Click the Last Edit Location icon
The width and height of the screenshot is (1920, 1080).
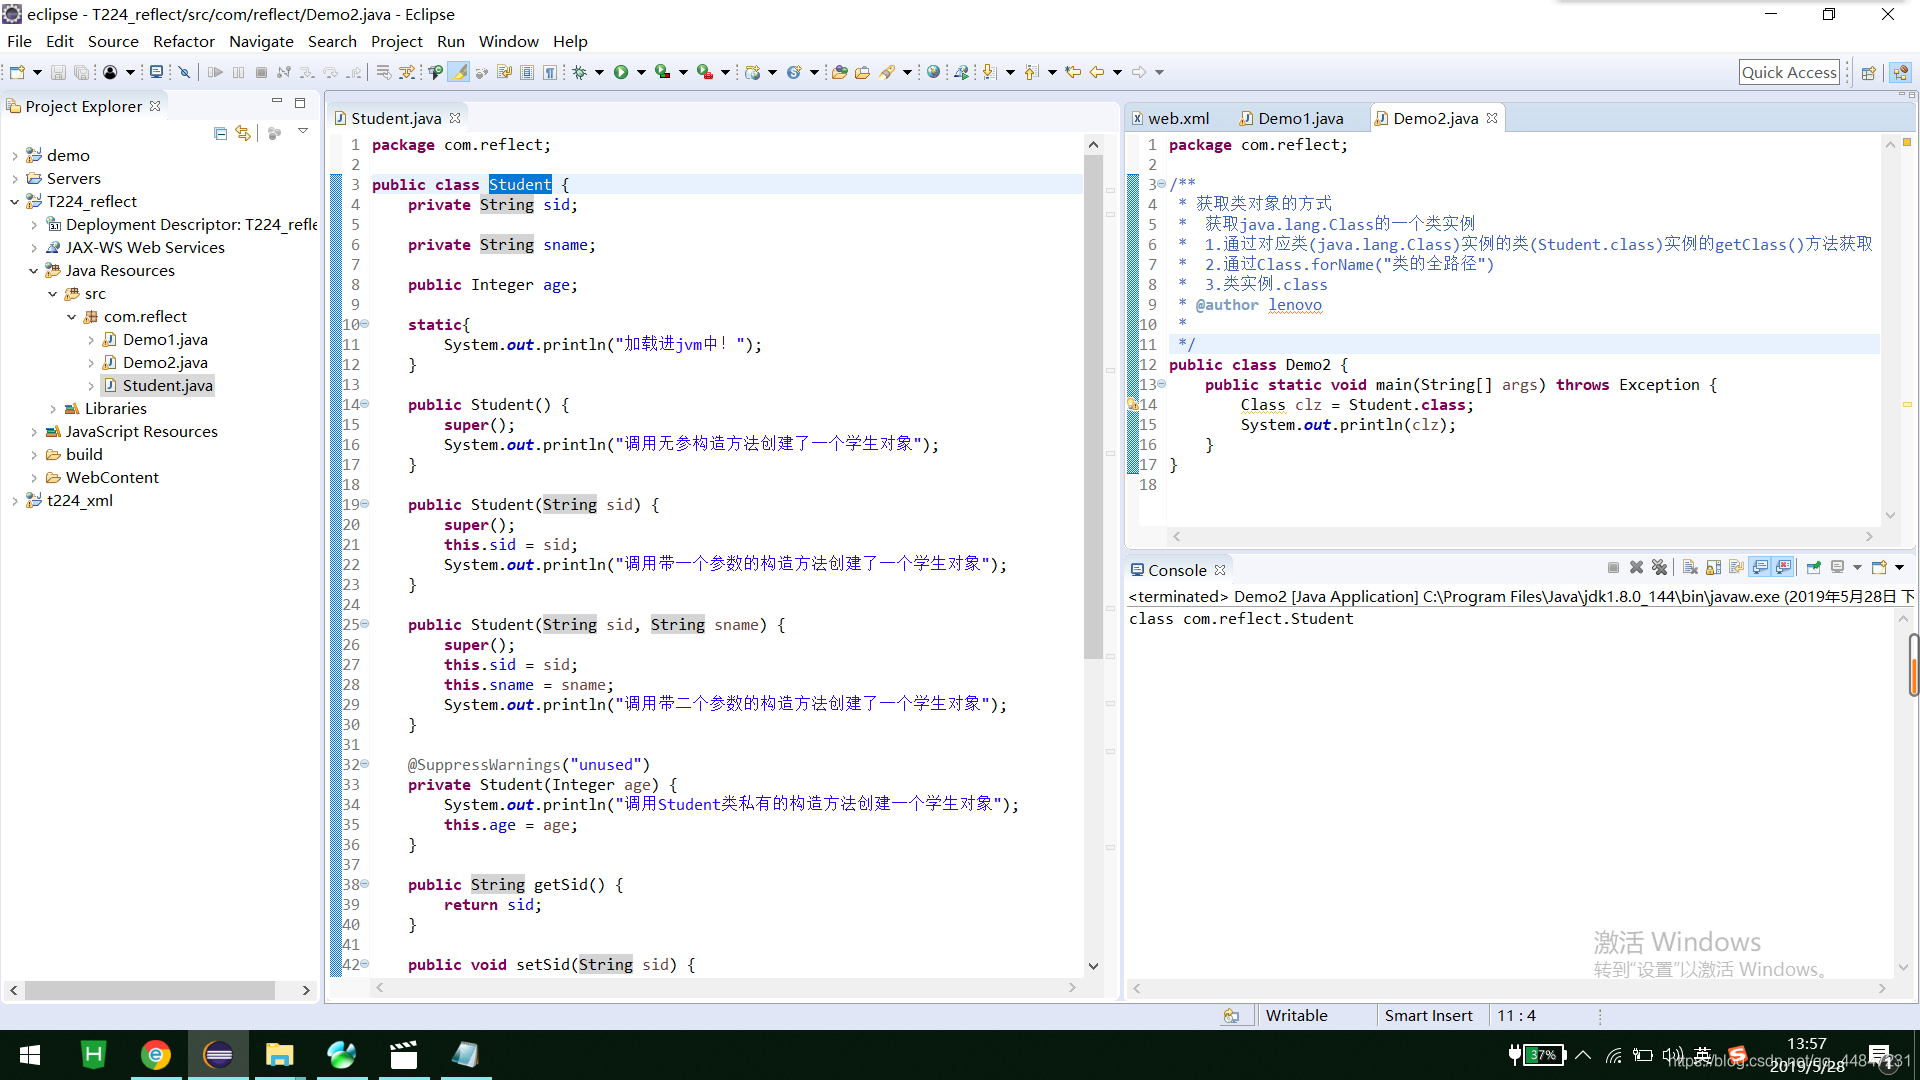coord(1073,72)
